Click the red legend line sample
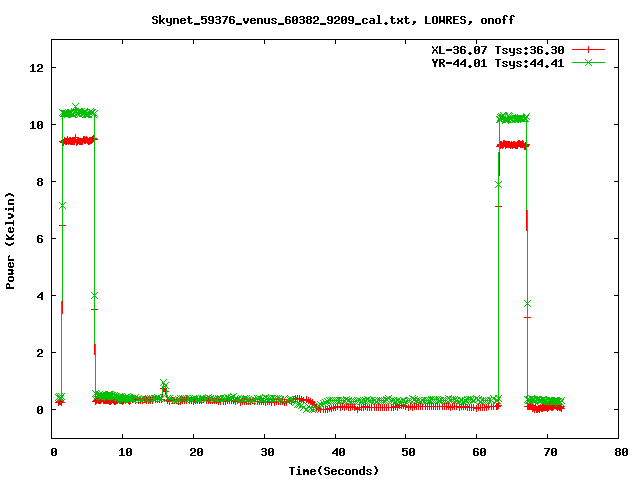 588,50
